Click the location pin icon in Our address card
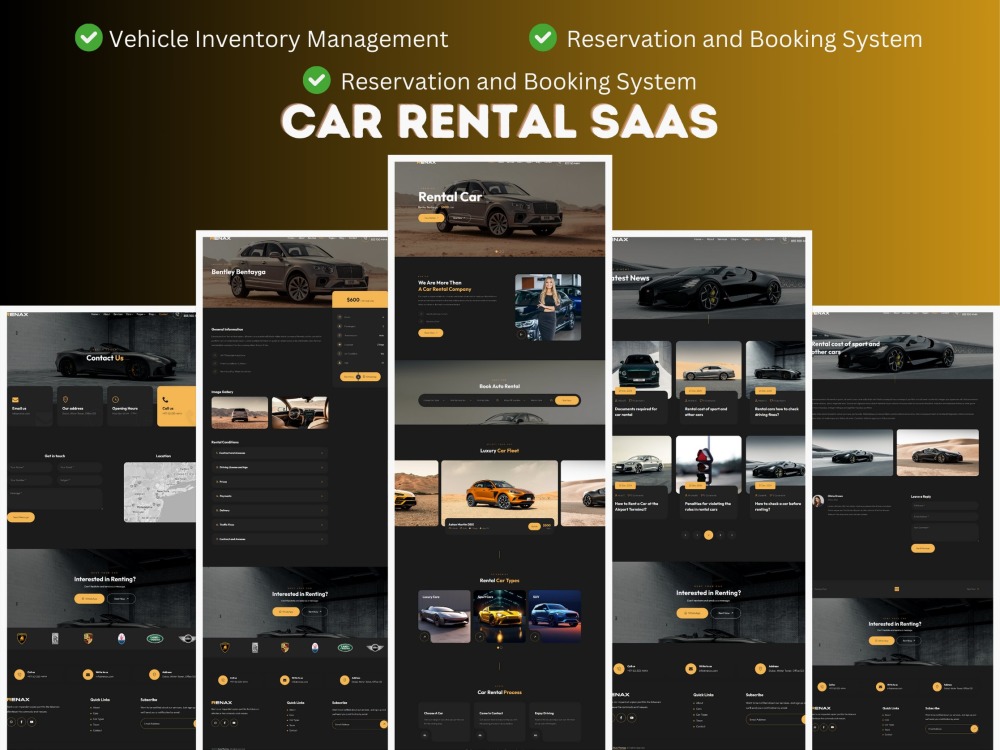Viewport: 1000px width, 750px height. pos(66,399)
